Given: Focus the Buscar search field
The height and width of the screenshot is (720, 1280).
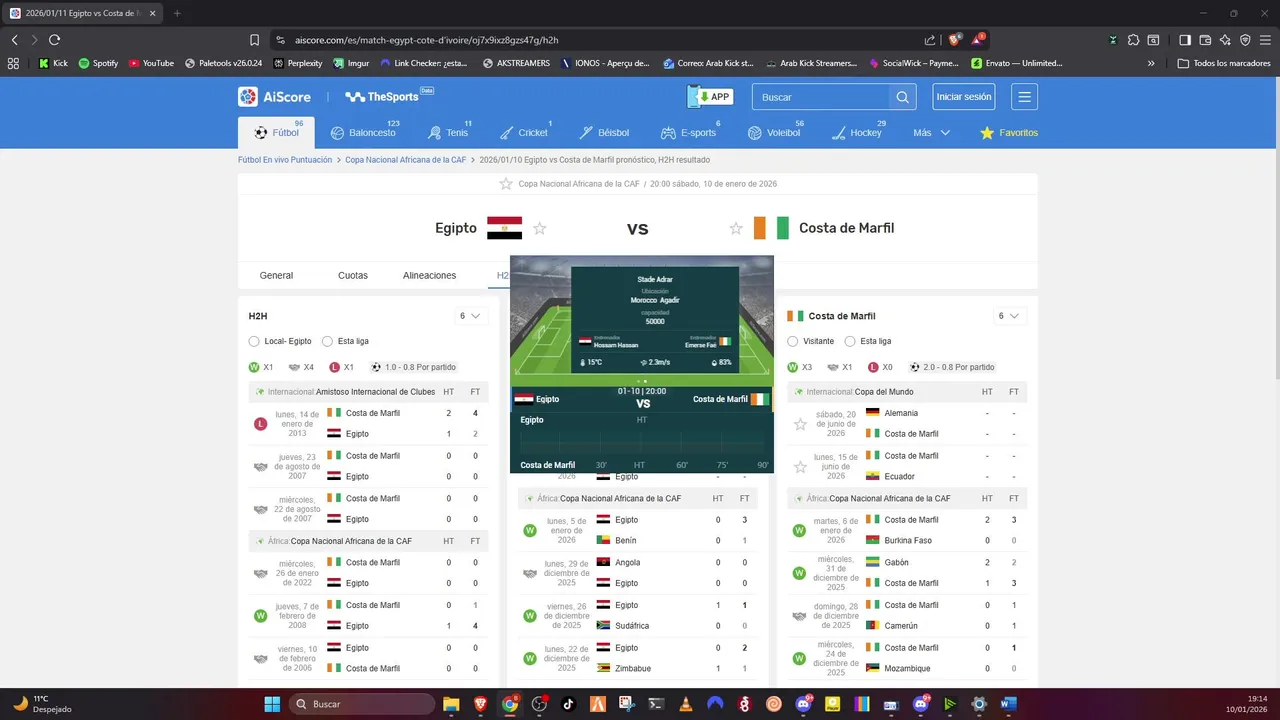Looking at the screenshot, I should click(821, 97).
